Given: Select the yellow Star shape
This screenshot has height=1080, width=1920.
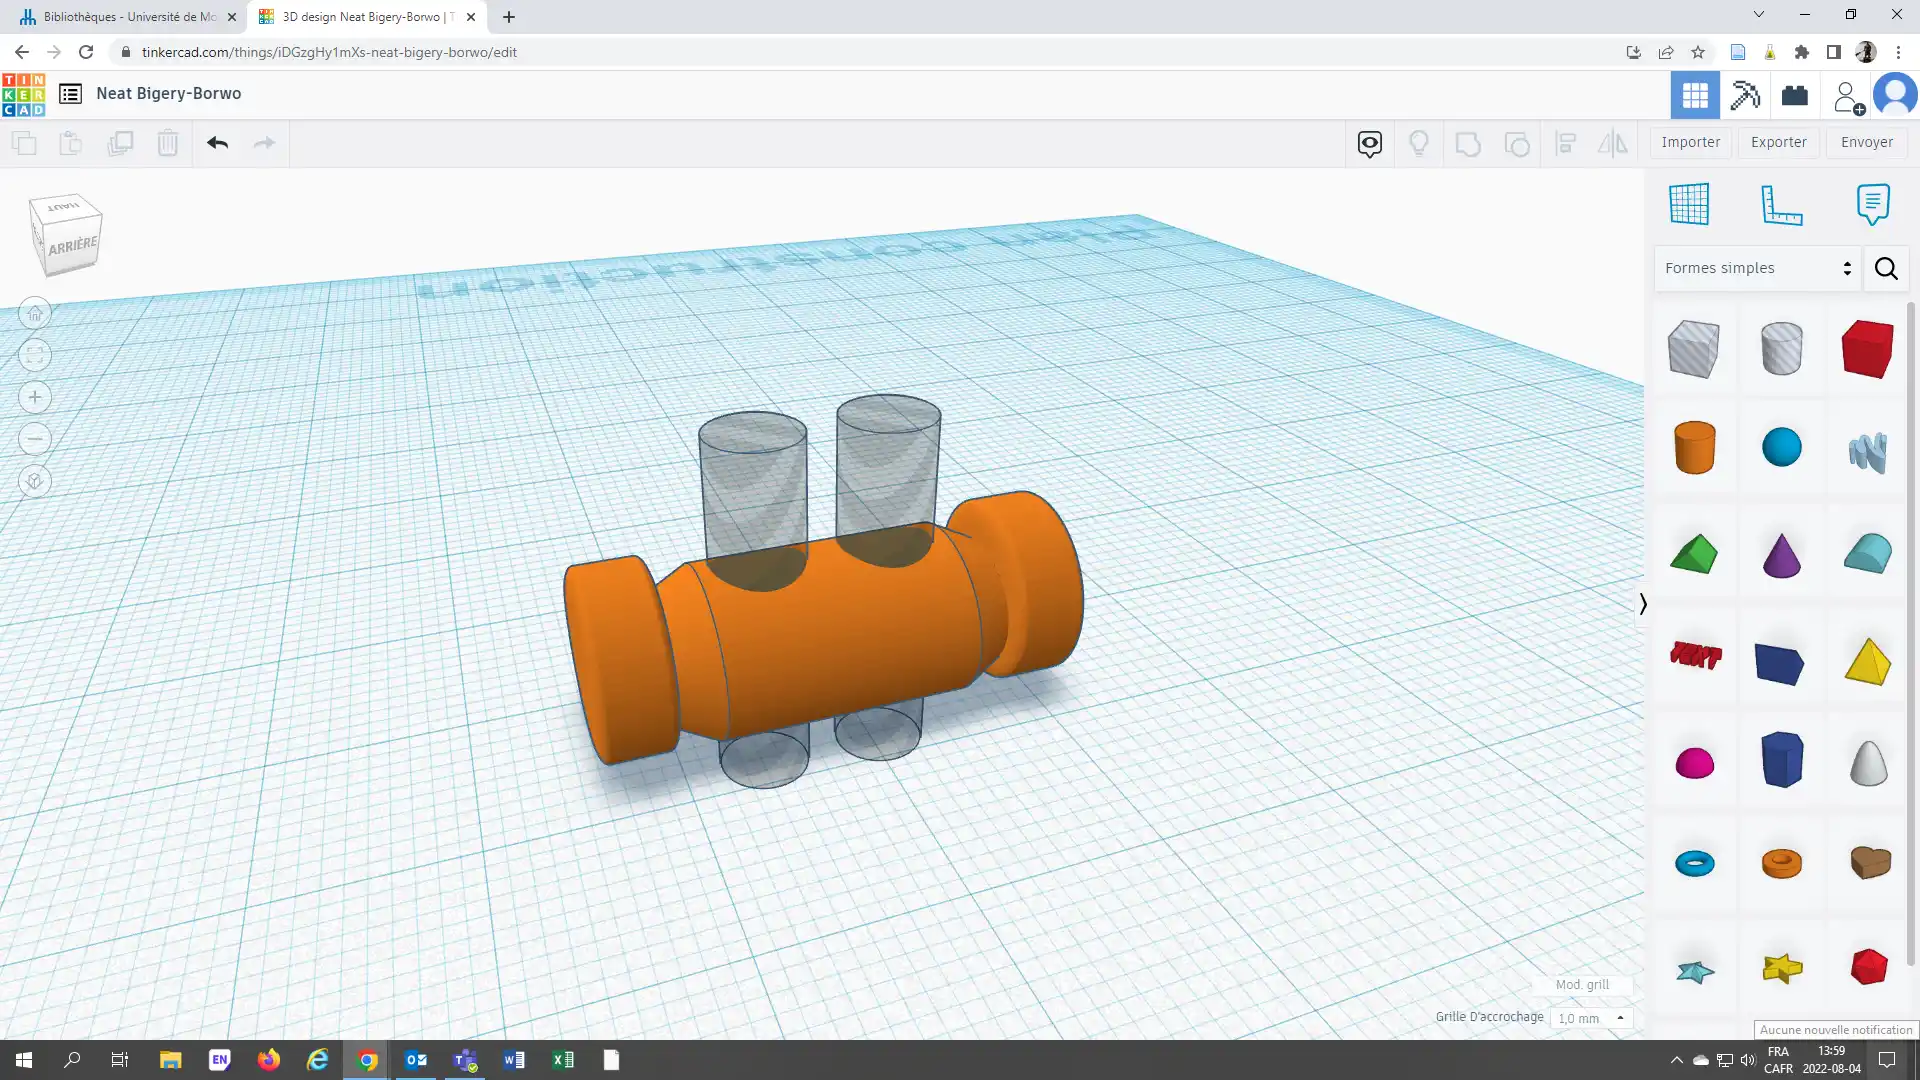Looking at the screenshot, I should coord(1782,968).
